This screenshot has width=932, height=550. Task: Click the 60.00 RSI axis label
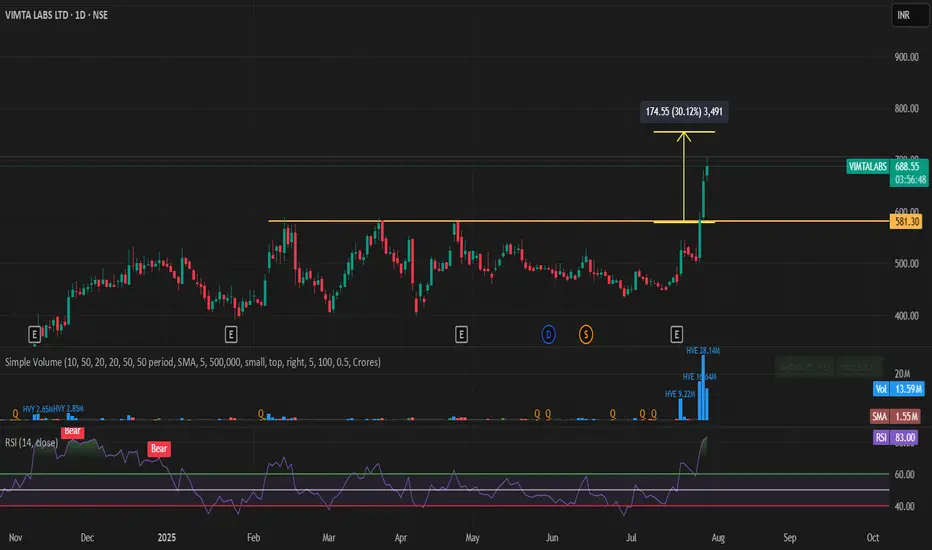(x=905, y=474)
